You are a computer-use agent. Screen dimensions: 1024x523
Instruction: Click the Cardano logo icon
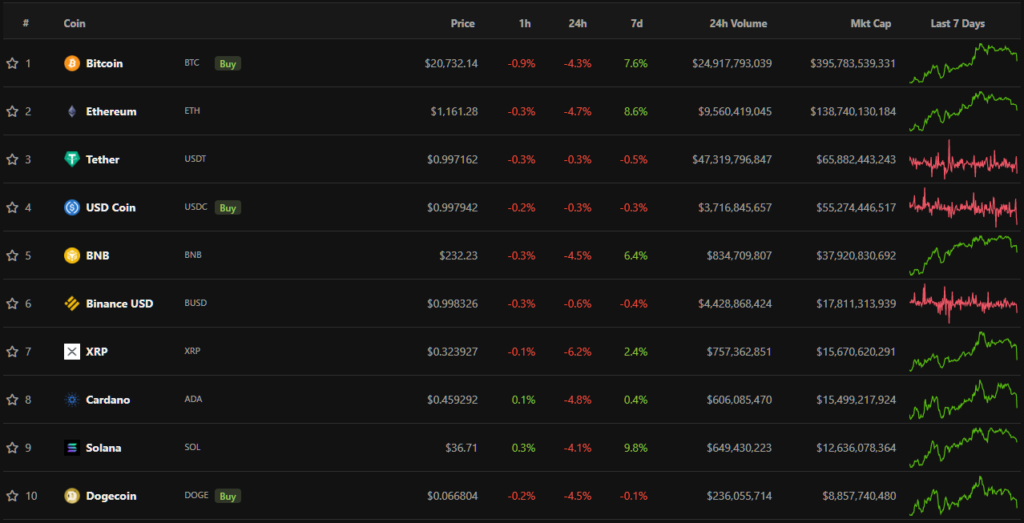[x=72, y=400]
